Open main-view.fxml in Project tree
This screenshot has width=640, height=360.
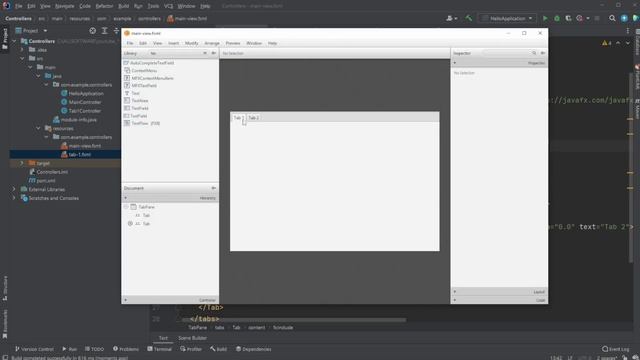coord(81,146)
